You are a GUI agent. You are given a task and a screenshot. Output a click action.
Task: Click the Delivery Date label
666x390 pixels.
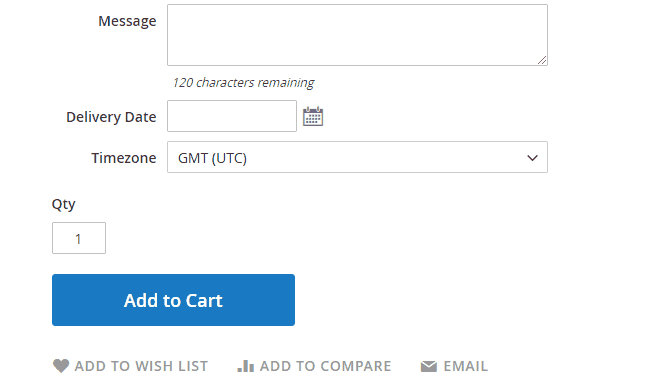point(111,117)
